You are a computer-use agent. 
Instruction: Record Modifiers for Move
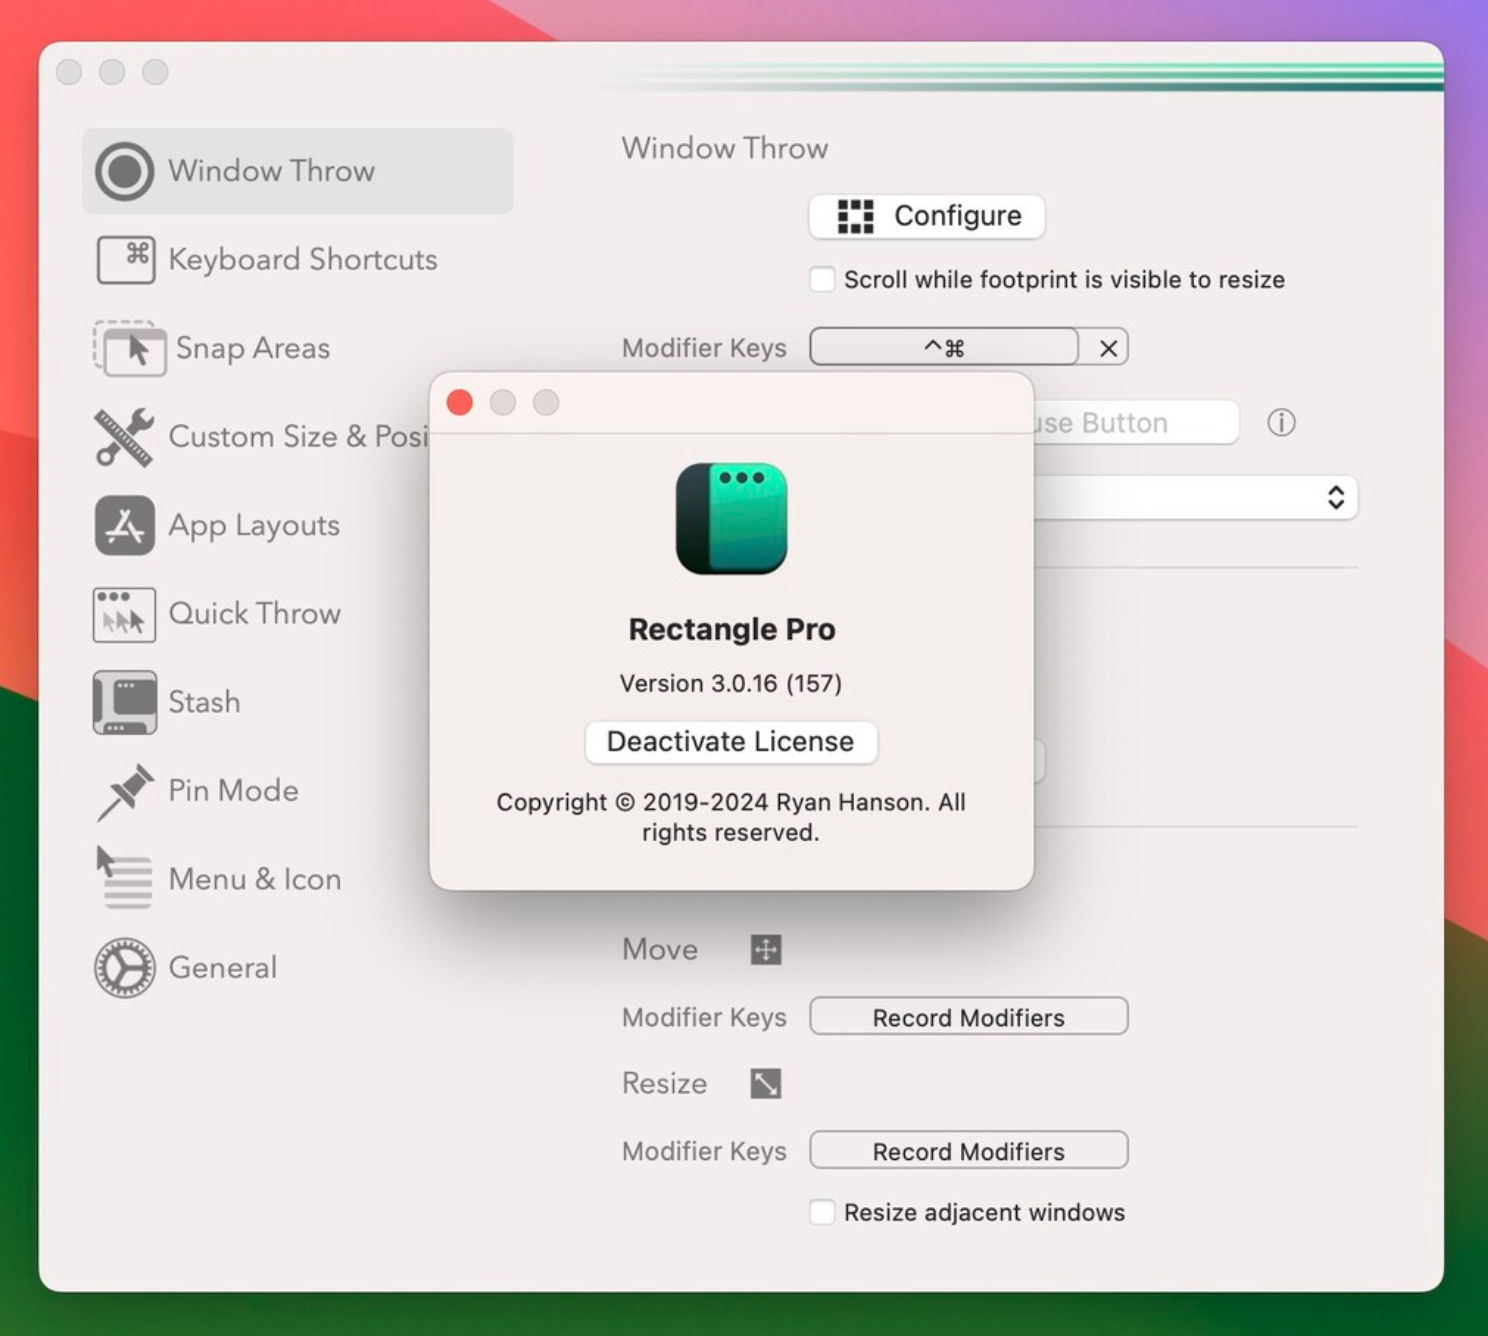coord(969,1017)
